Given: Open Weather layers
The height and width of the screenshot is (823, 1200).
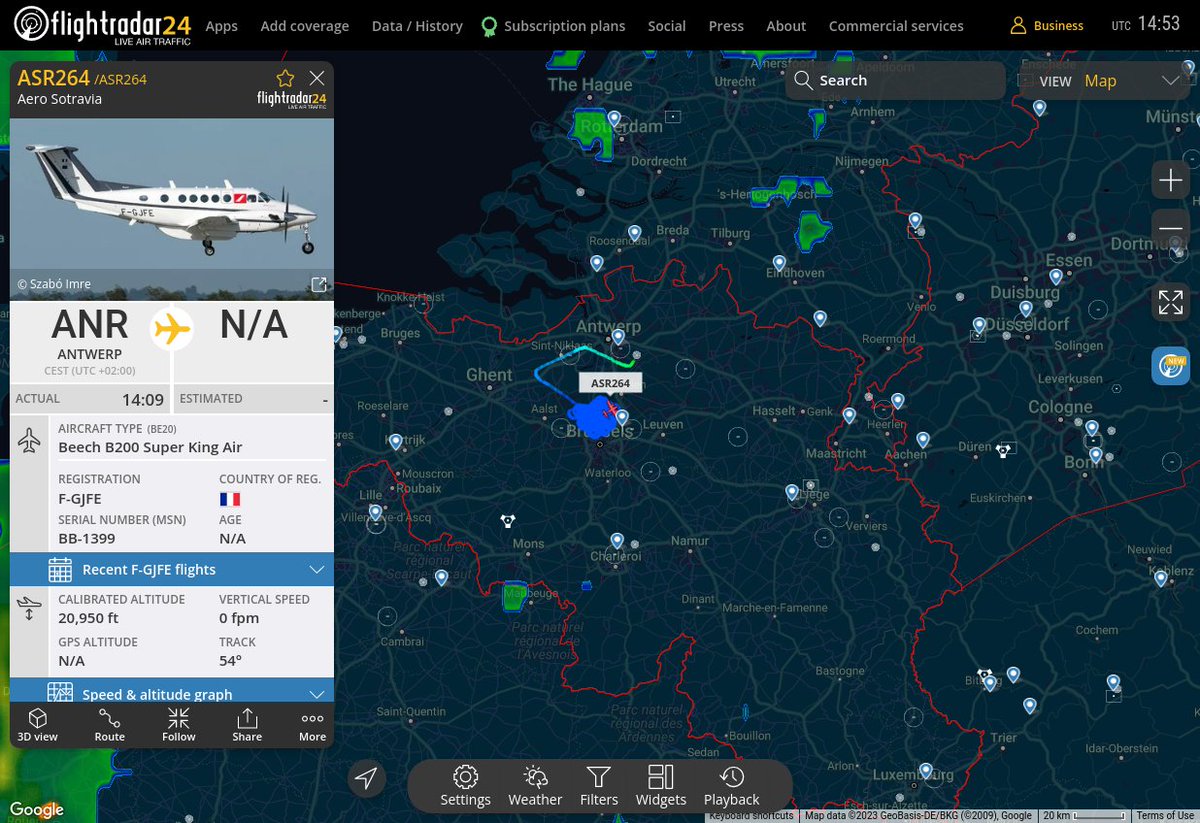Looking at the screenshot, I should click(x=535, y=785).
